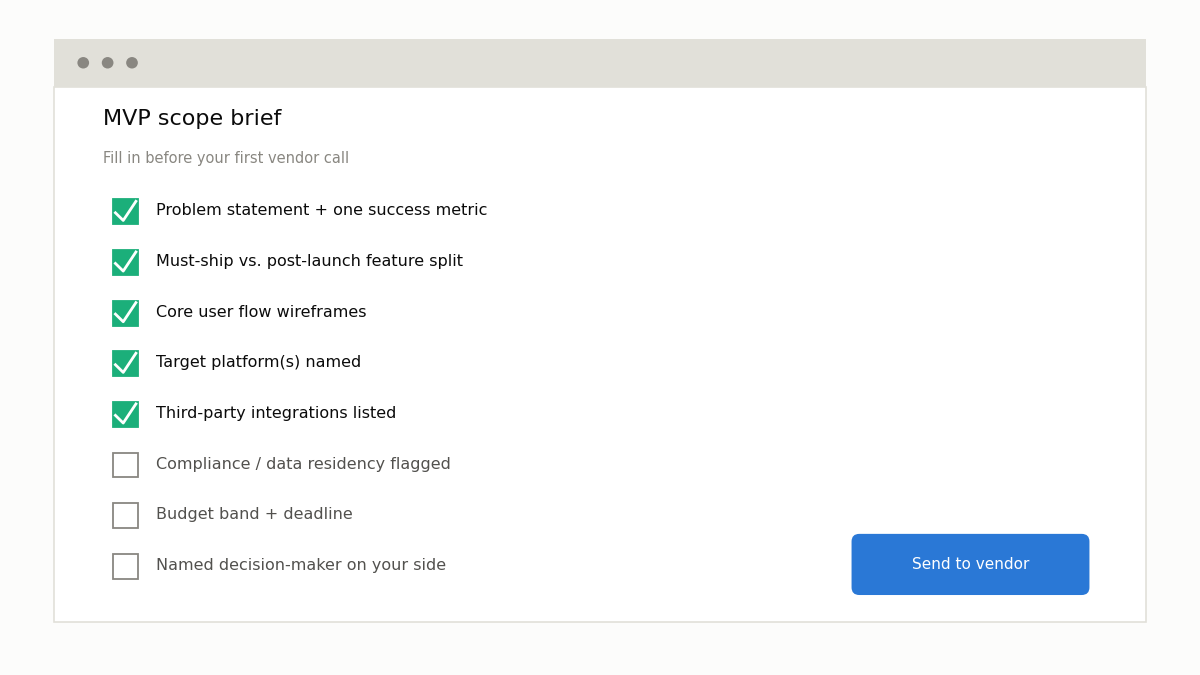Check Named decision-maker on your side

125,566
